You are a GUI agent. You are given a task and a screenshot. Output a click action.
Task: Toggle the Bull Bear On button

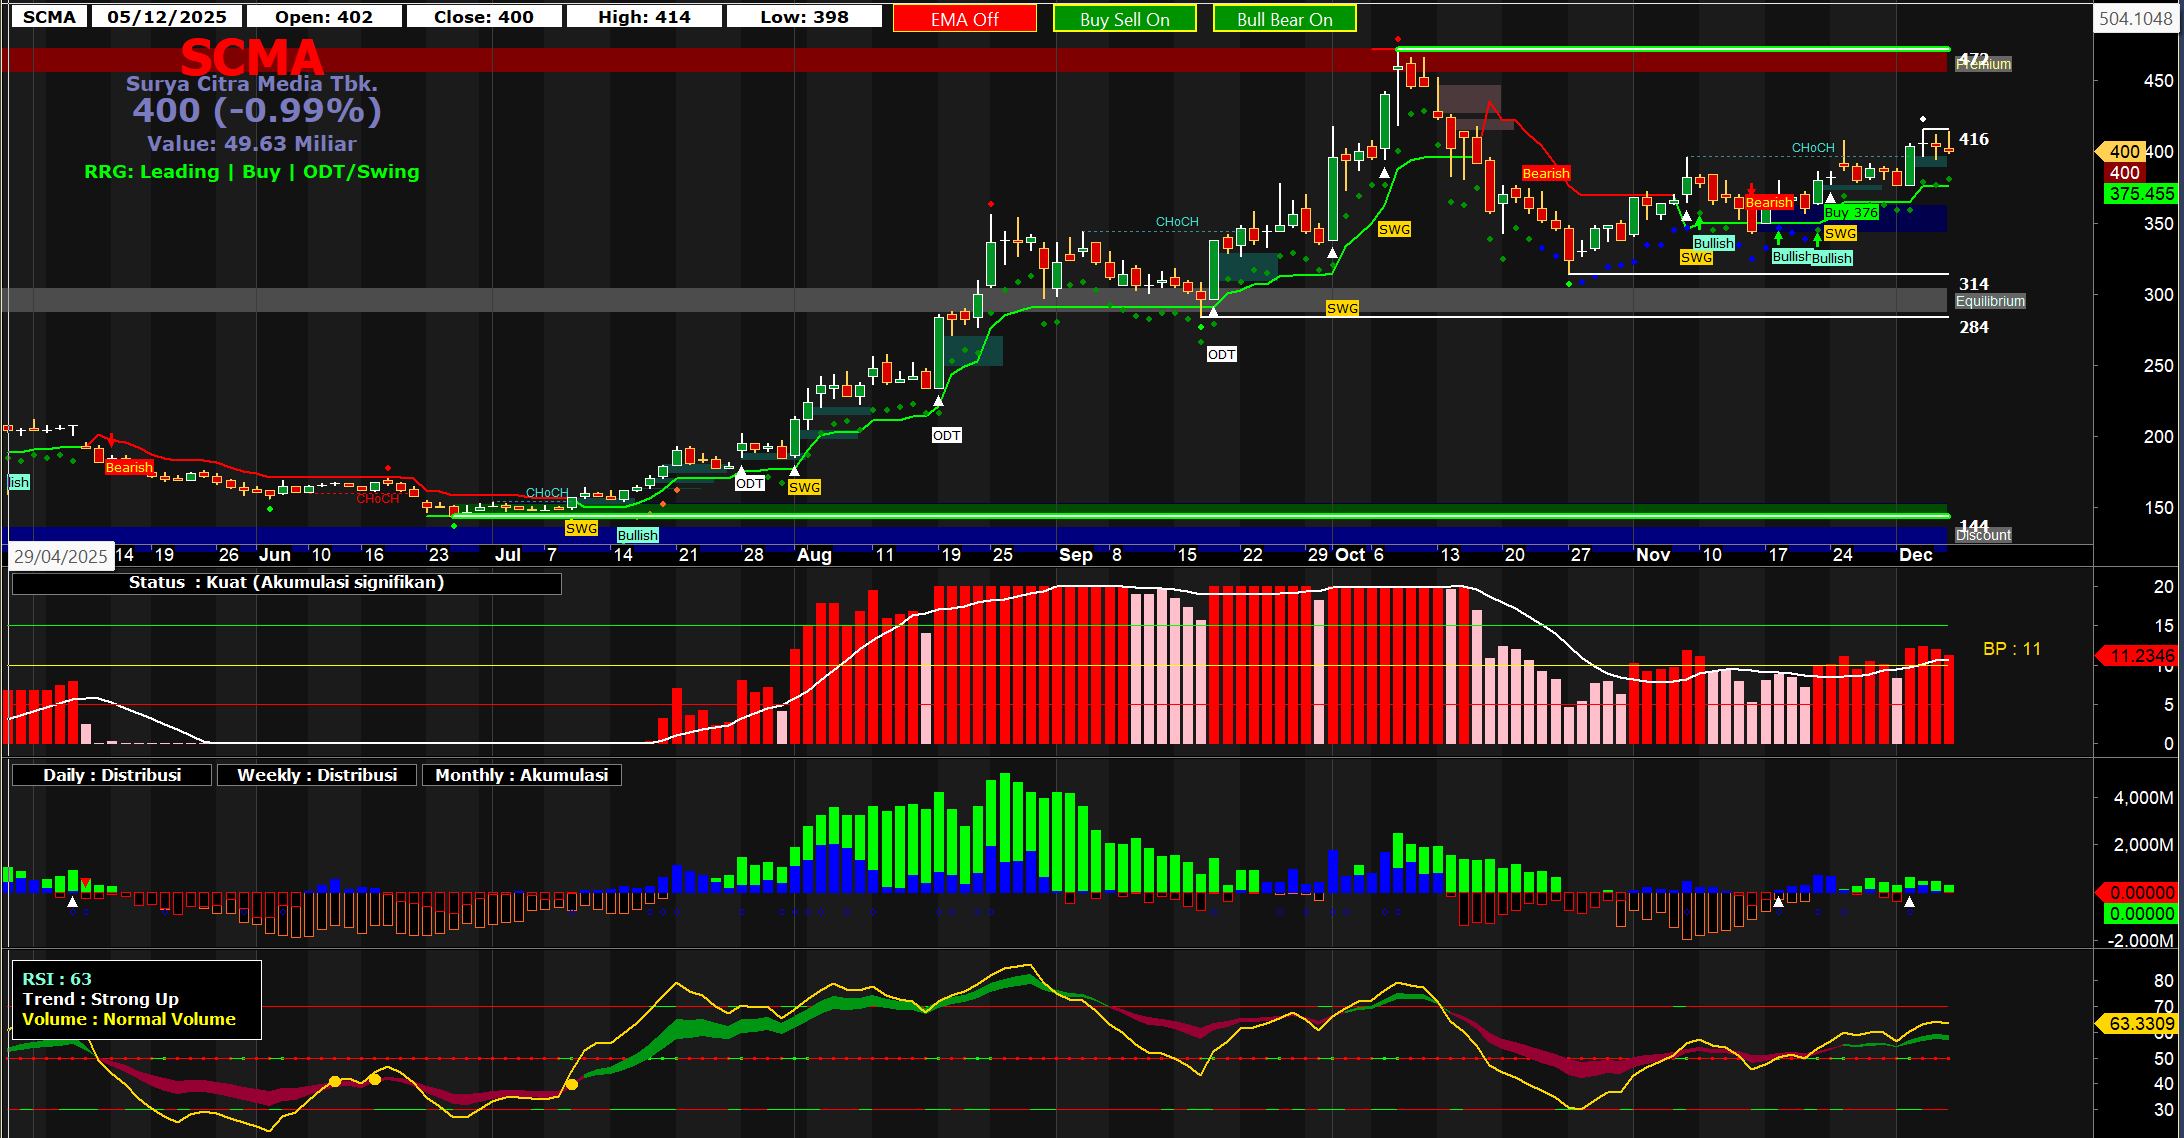(1284, 19)
